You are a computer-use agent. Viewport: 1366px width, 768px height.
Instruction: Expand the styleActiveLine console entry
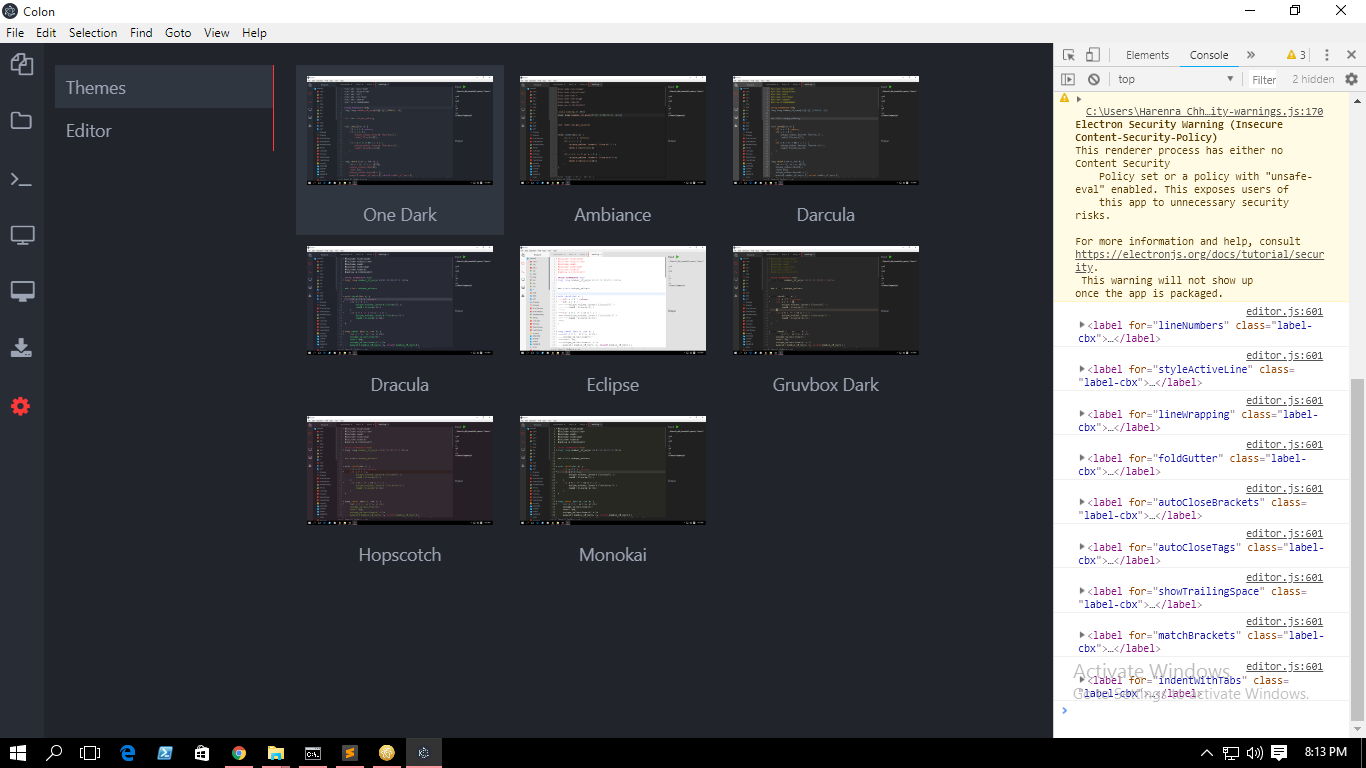pos(1082,369)
